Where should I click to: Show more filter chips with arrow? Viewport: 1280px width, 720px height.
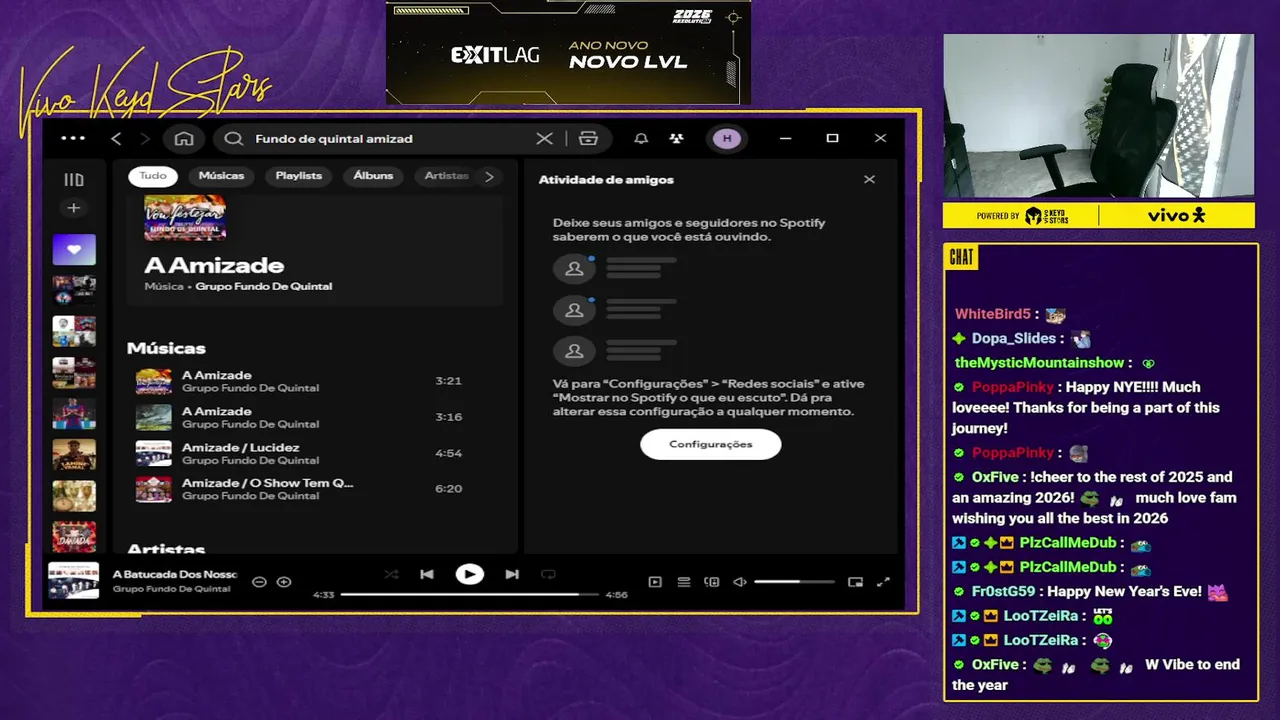tap(489, 176)
